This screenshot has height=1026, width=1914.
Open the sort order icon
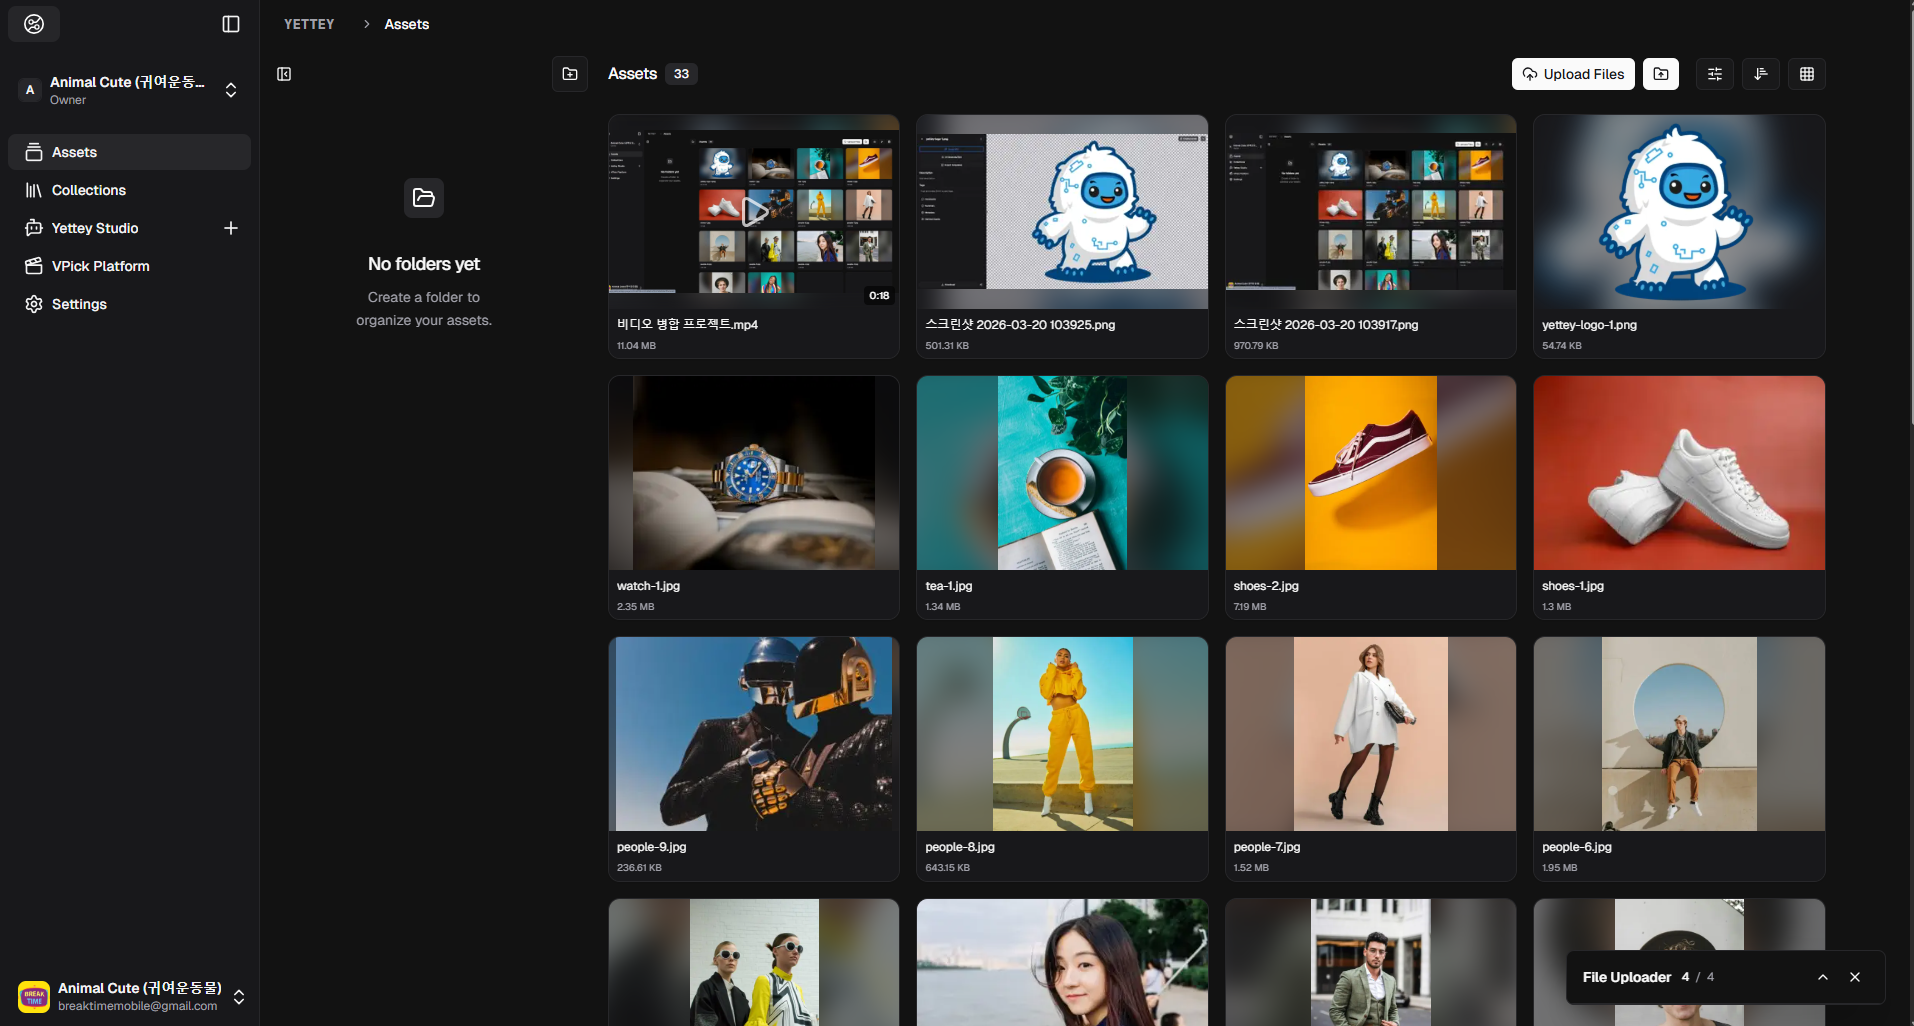point(1761,74)
